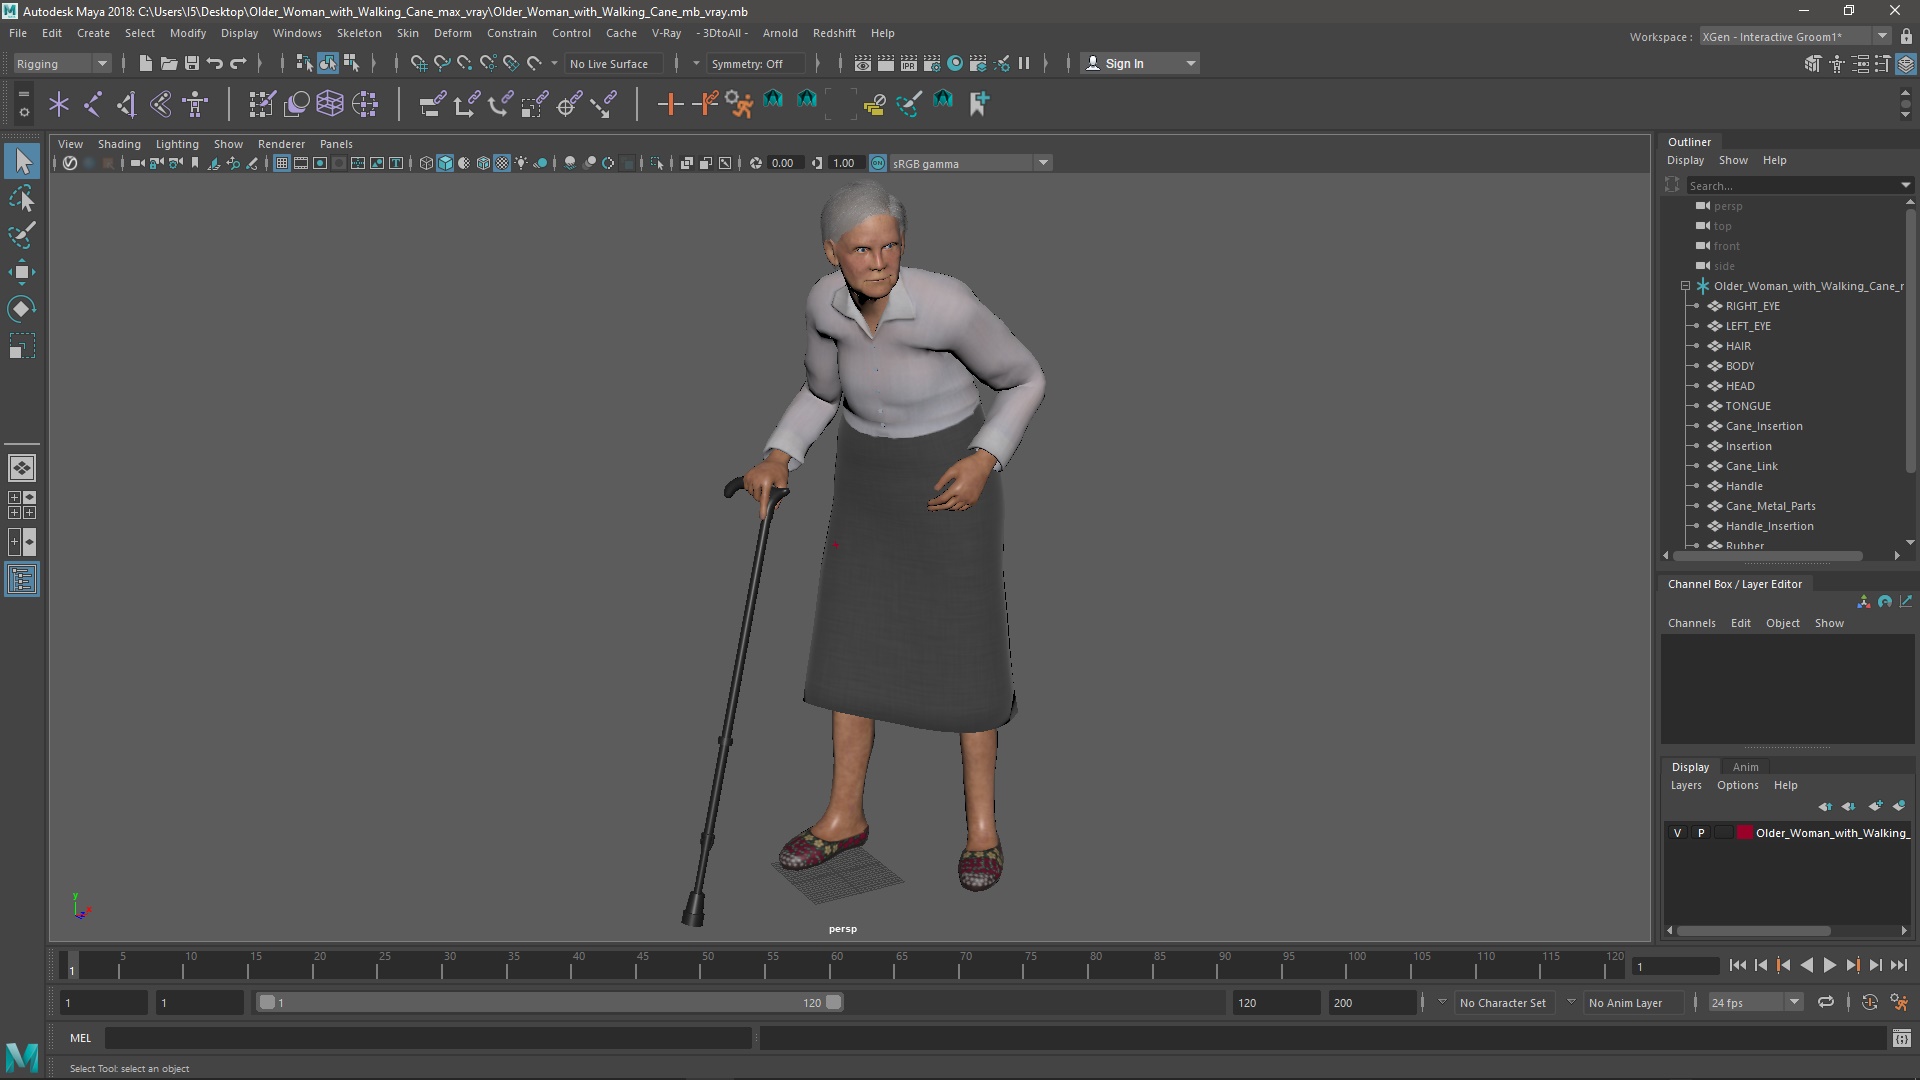The width and height of the screenshot is (1920, 1080).
Task: Select the Move tool in toolbox
Action: (x=21, y=272)
